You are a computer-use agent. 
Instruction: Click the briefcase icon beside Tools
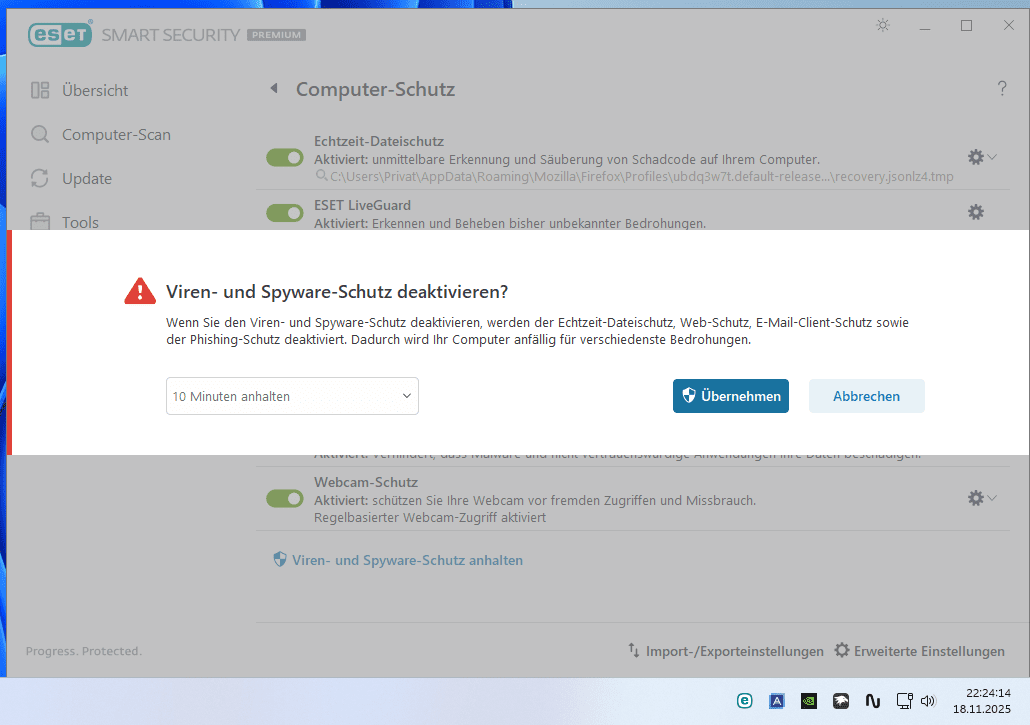(x=39, y=221)
